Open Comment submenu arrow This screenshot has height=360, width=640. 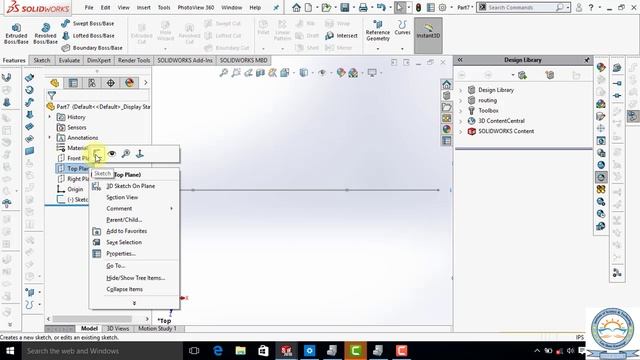click(x=171, y=209)
